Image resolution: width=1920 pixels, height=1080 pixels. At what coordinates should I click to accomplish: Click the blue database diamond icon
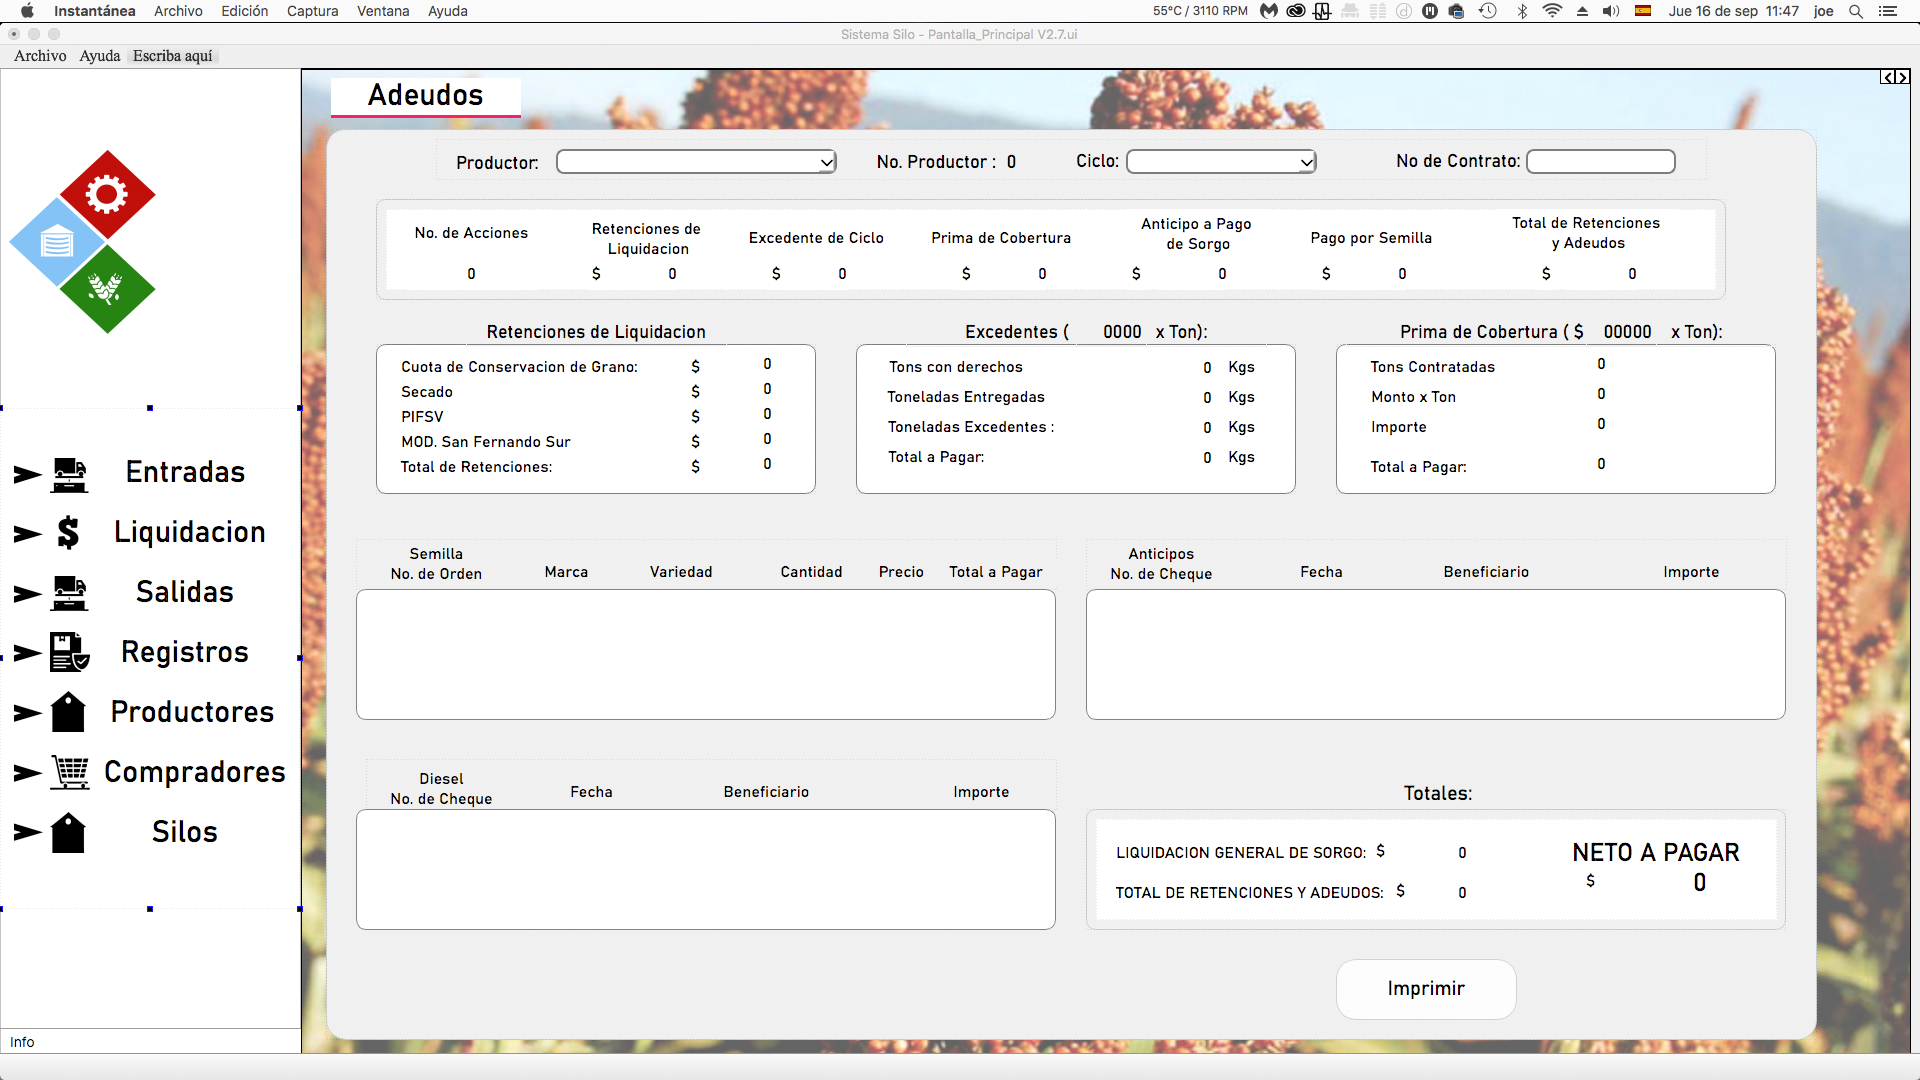point(57,242)
